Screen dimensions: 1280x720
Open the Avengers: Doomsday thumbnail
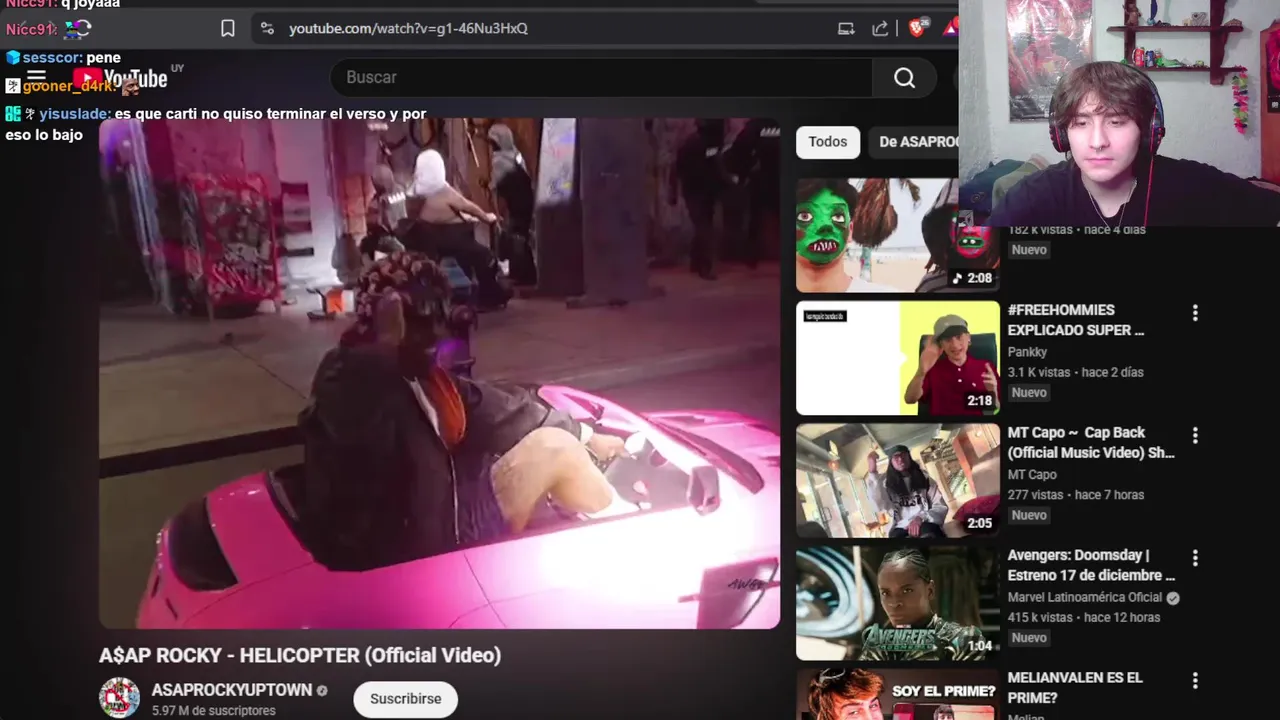[x=898, y=603]
